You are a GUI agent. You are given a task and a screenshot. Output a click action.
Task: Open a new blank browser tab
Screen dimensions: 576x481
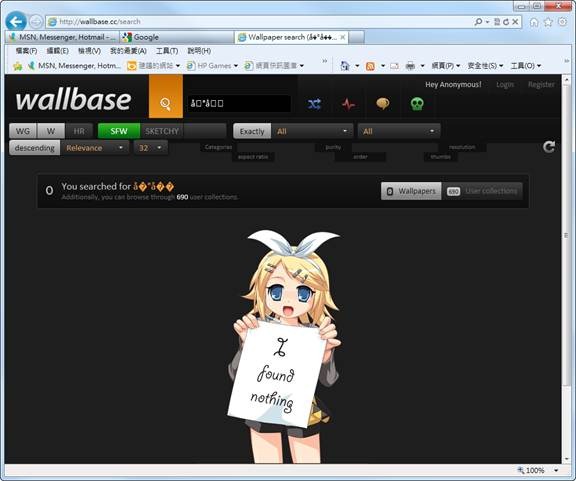point(356,37)
